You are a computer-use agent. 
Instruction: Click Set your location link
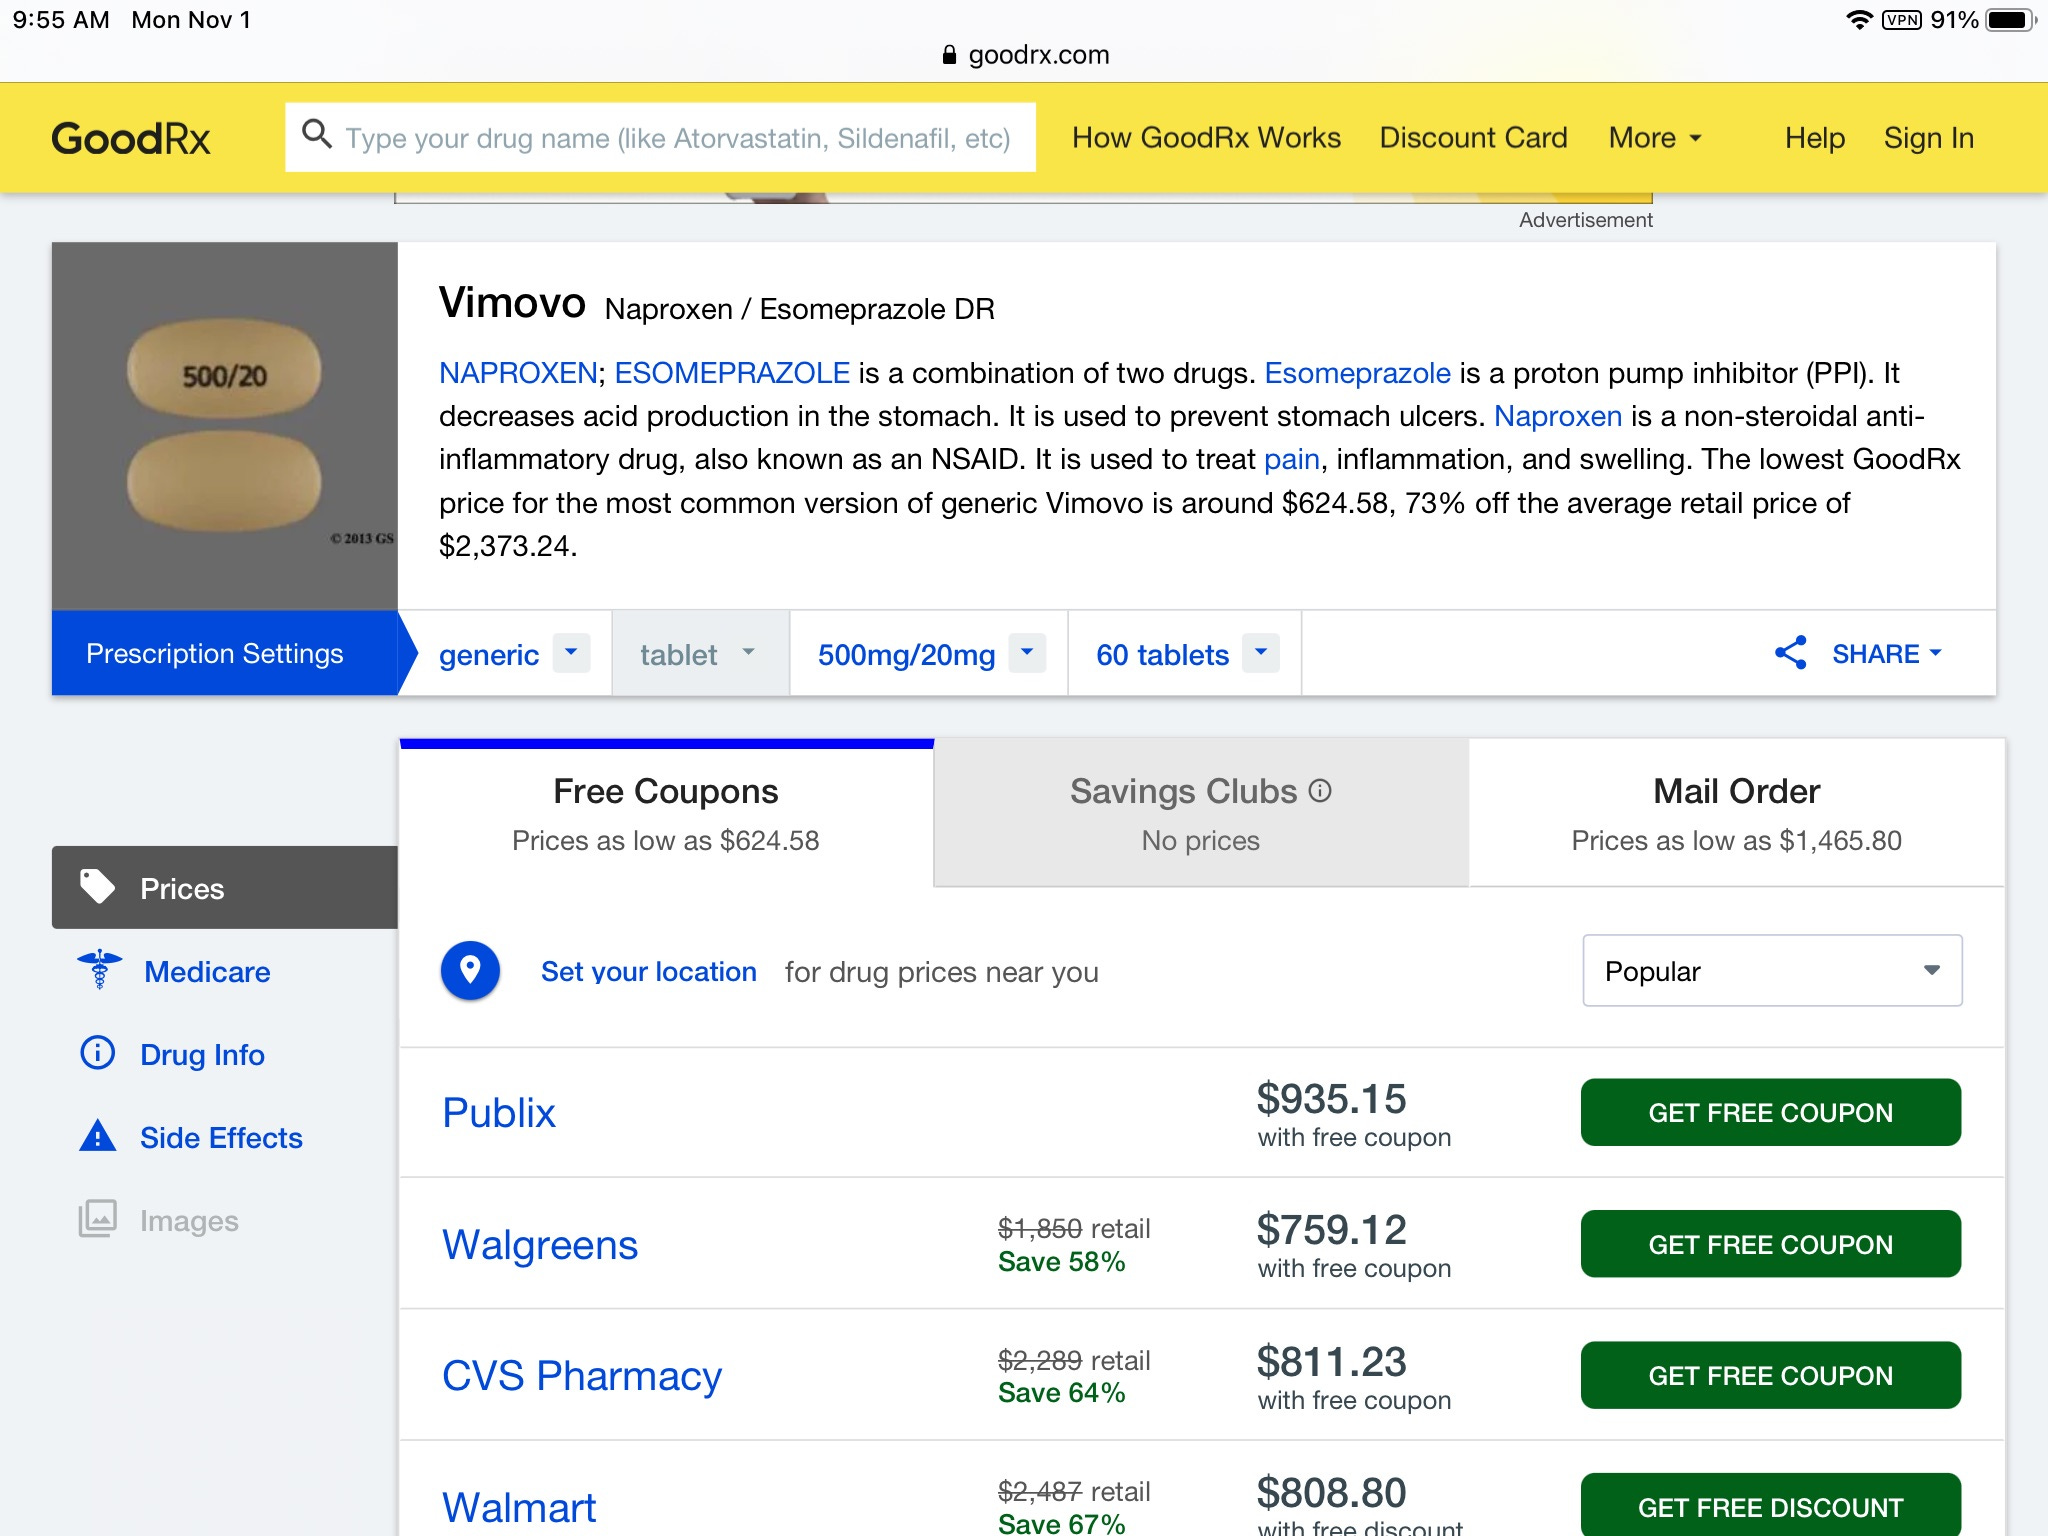coord(648,971)
